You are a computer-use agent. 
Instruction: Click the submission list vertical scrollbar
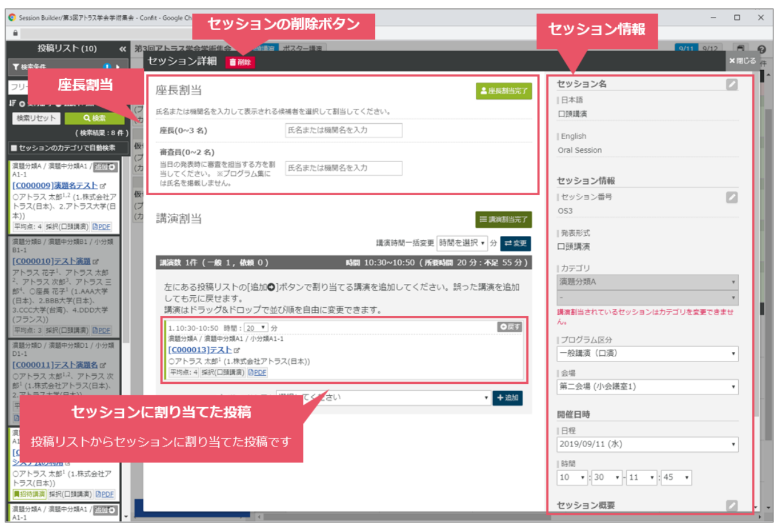pos(126,250)
